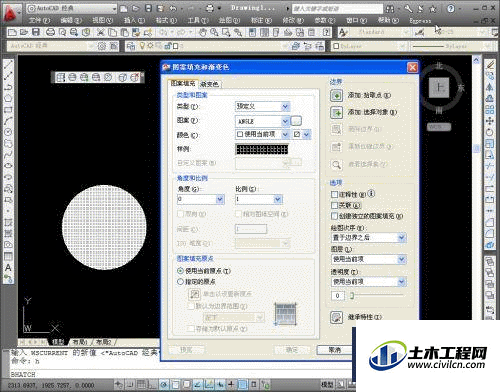Open the 修改 Modify menu
500x392 pixels.
[x=293, y=20]
